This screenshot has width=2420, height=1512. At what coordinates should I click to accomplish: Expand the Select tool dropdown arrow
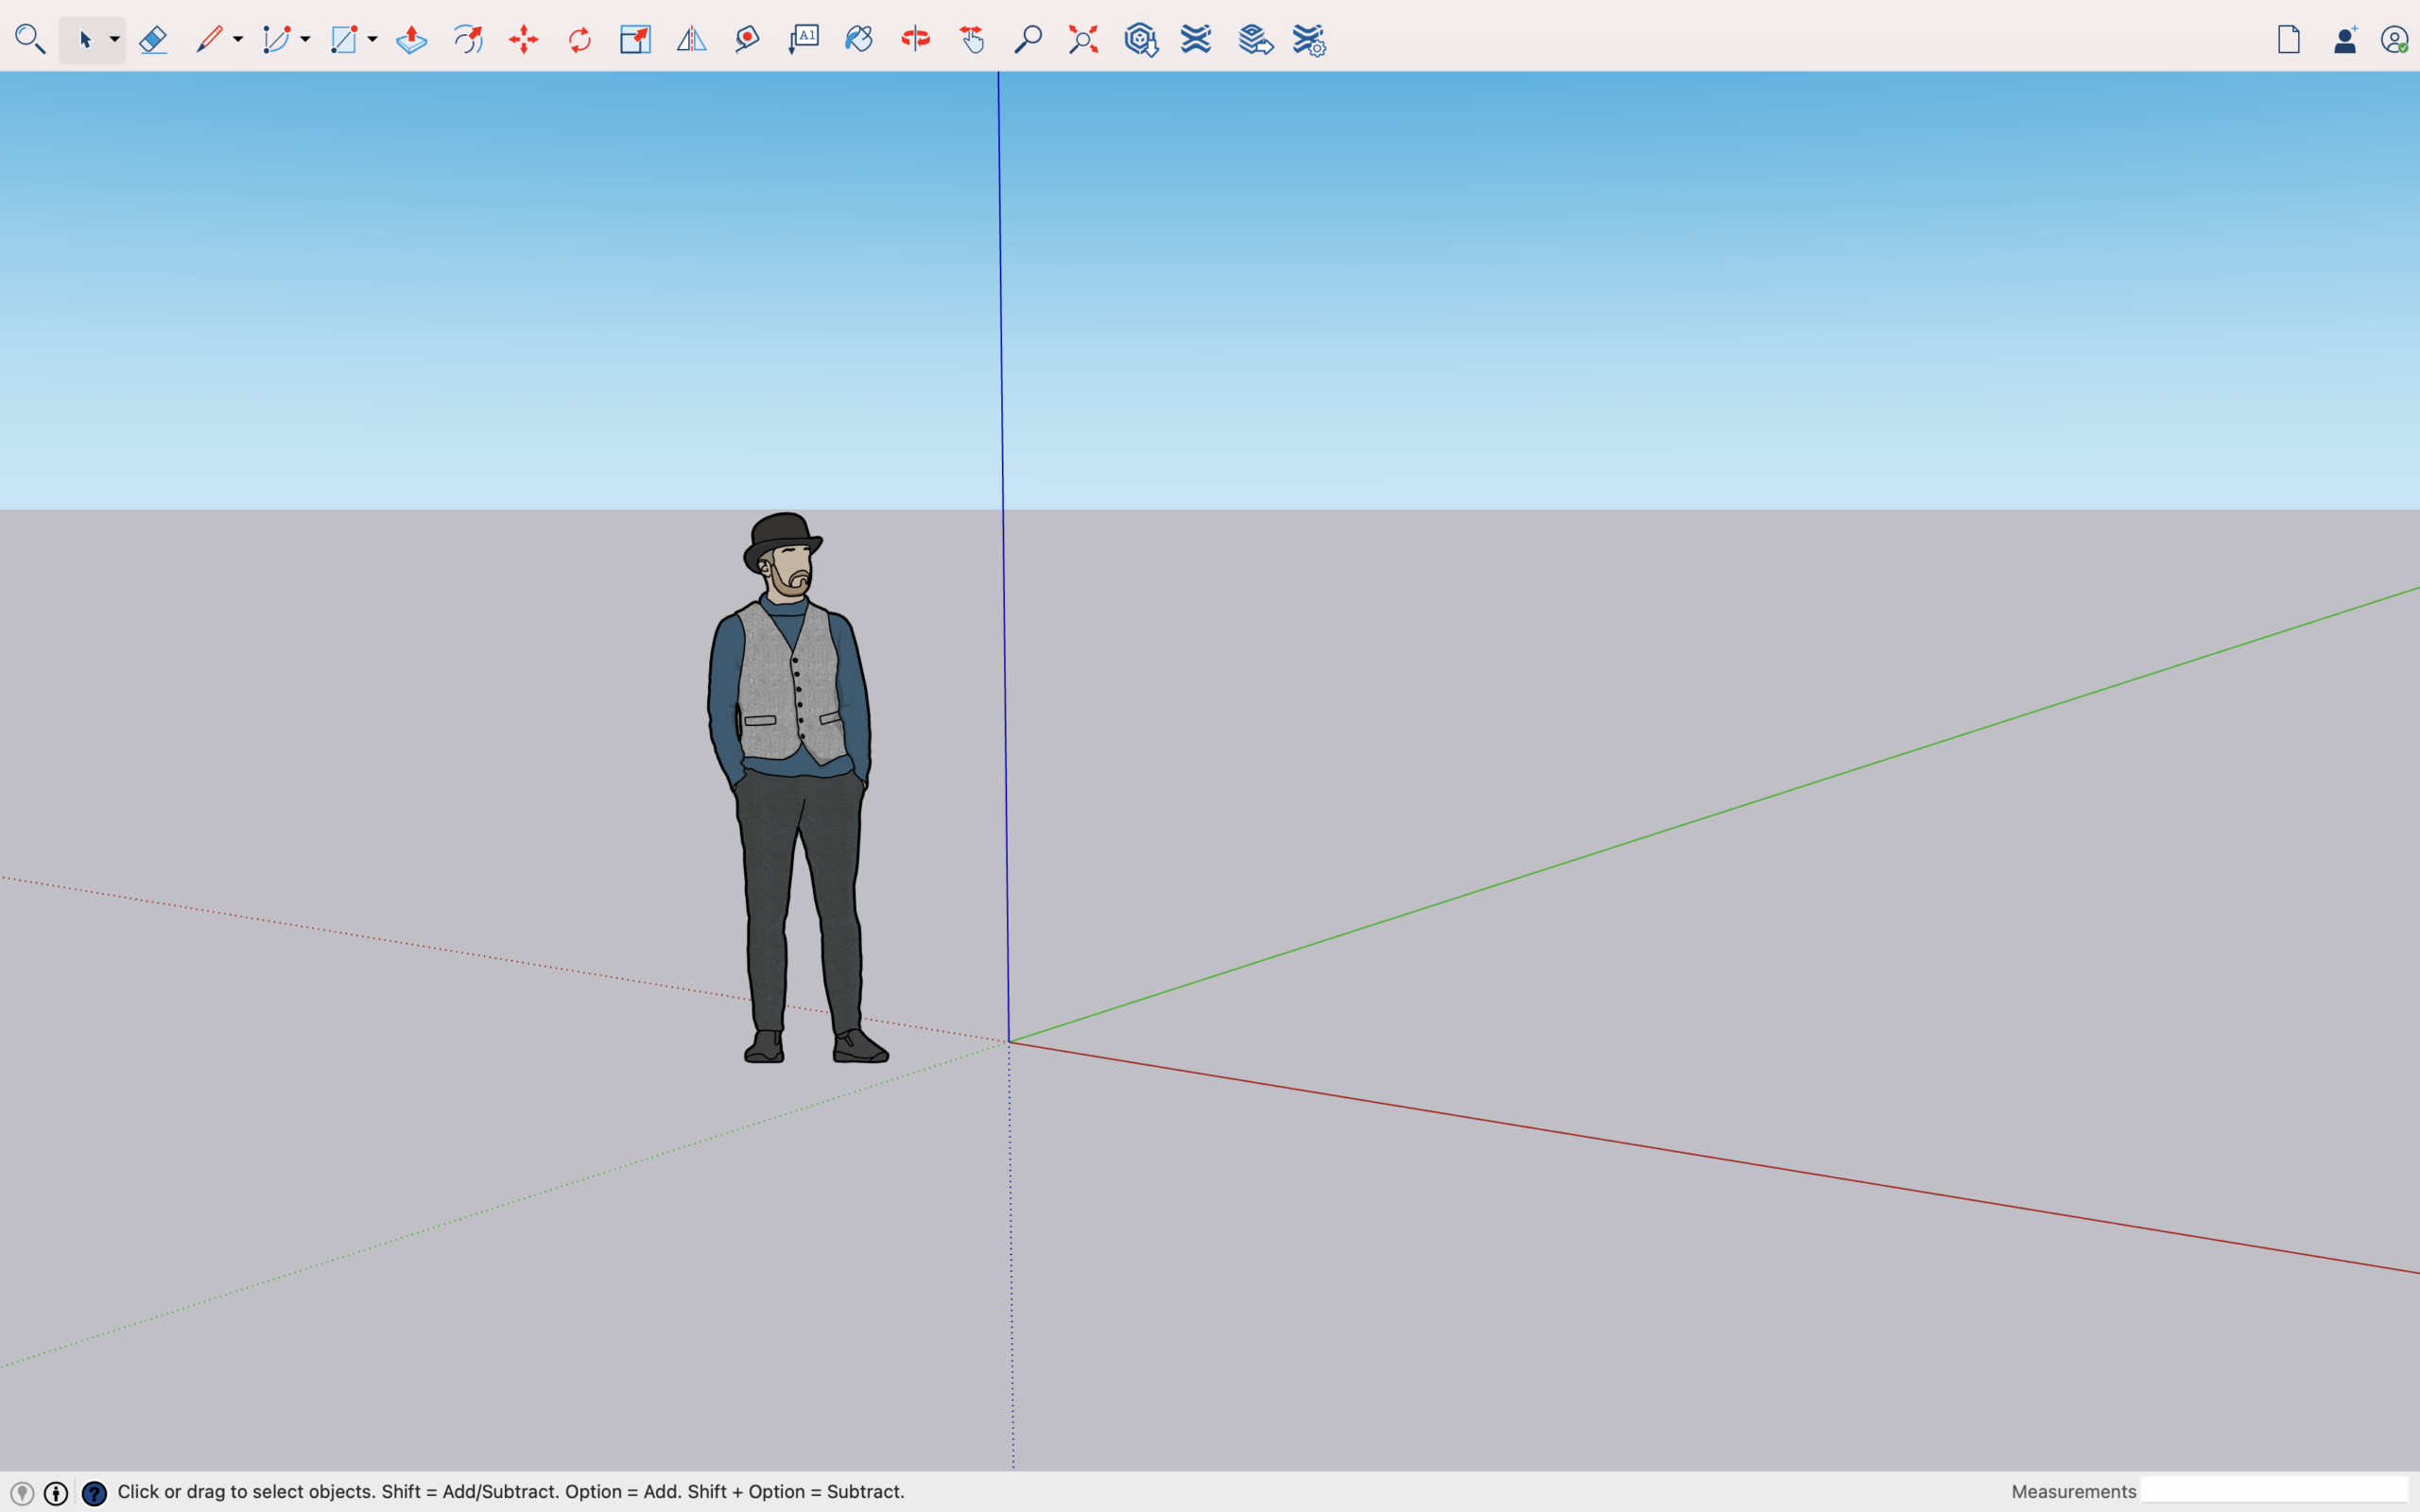[115, 40]
